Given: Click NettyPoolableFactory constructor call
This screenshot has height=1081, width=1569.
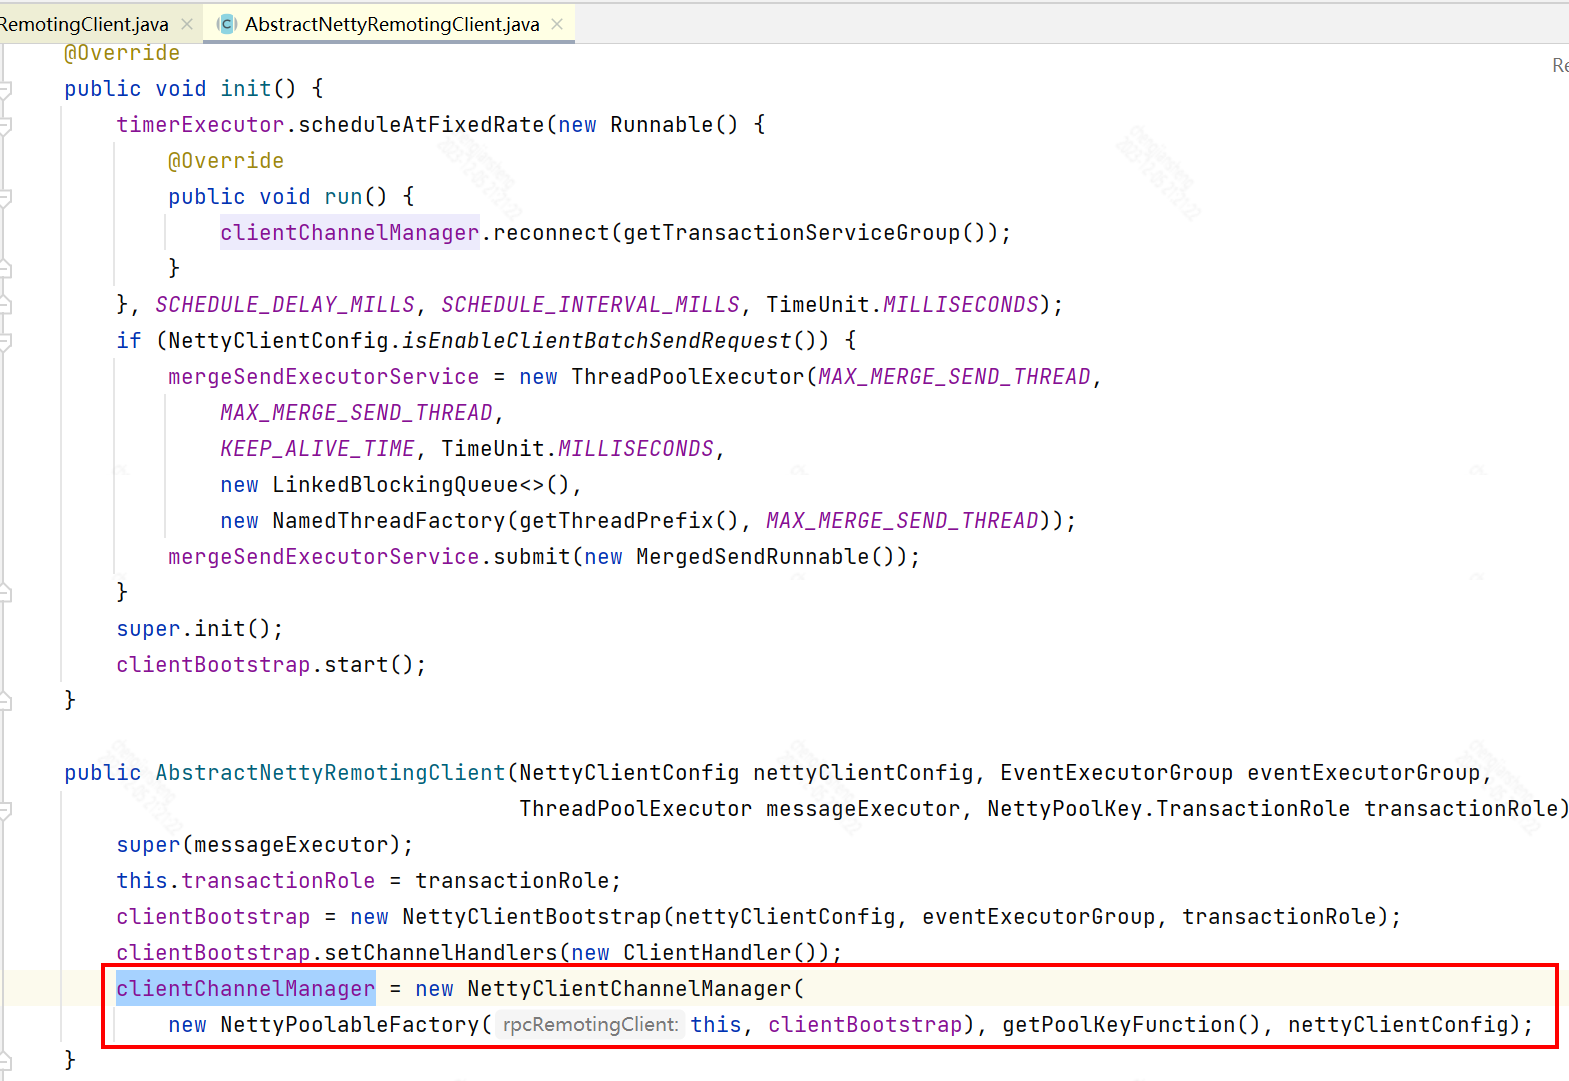Looking at the screenshot, I should pyautogui.click(x=350, y=1024).
